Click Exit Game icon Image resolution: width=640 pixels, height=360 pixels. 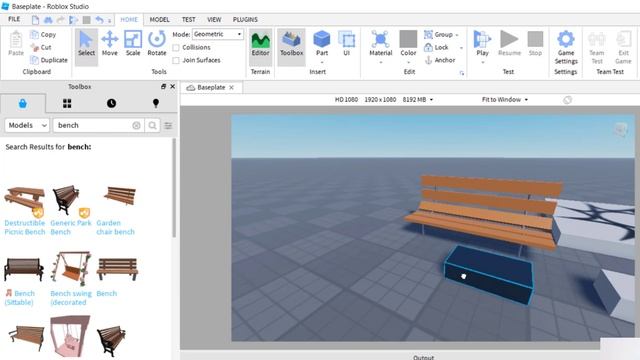(623, 47)
